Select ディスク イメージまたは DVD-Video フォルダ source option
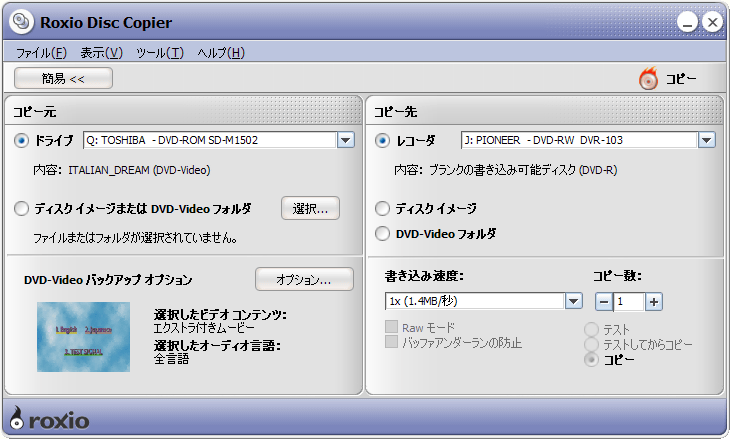The height and width of the screenshot is (439, 730). (21, 209)
